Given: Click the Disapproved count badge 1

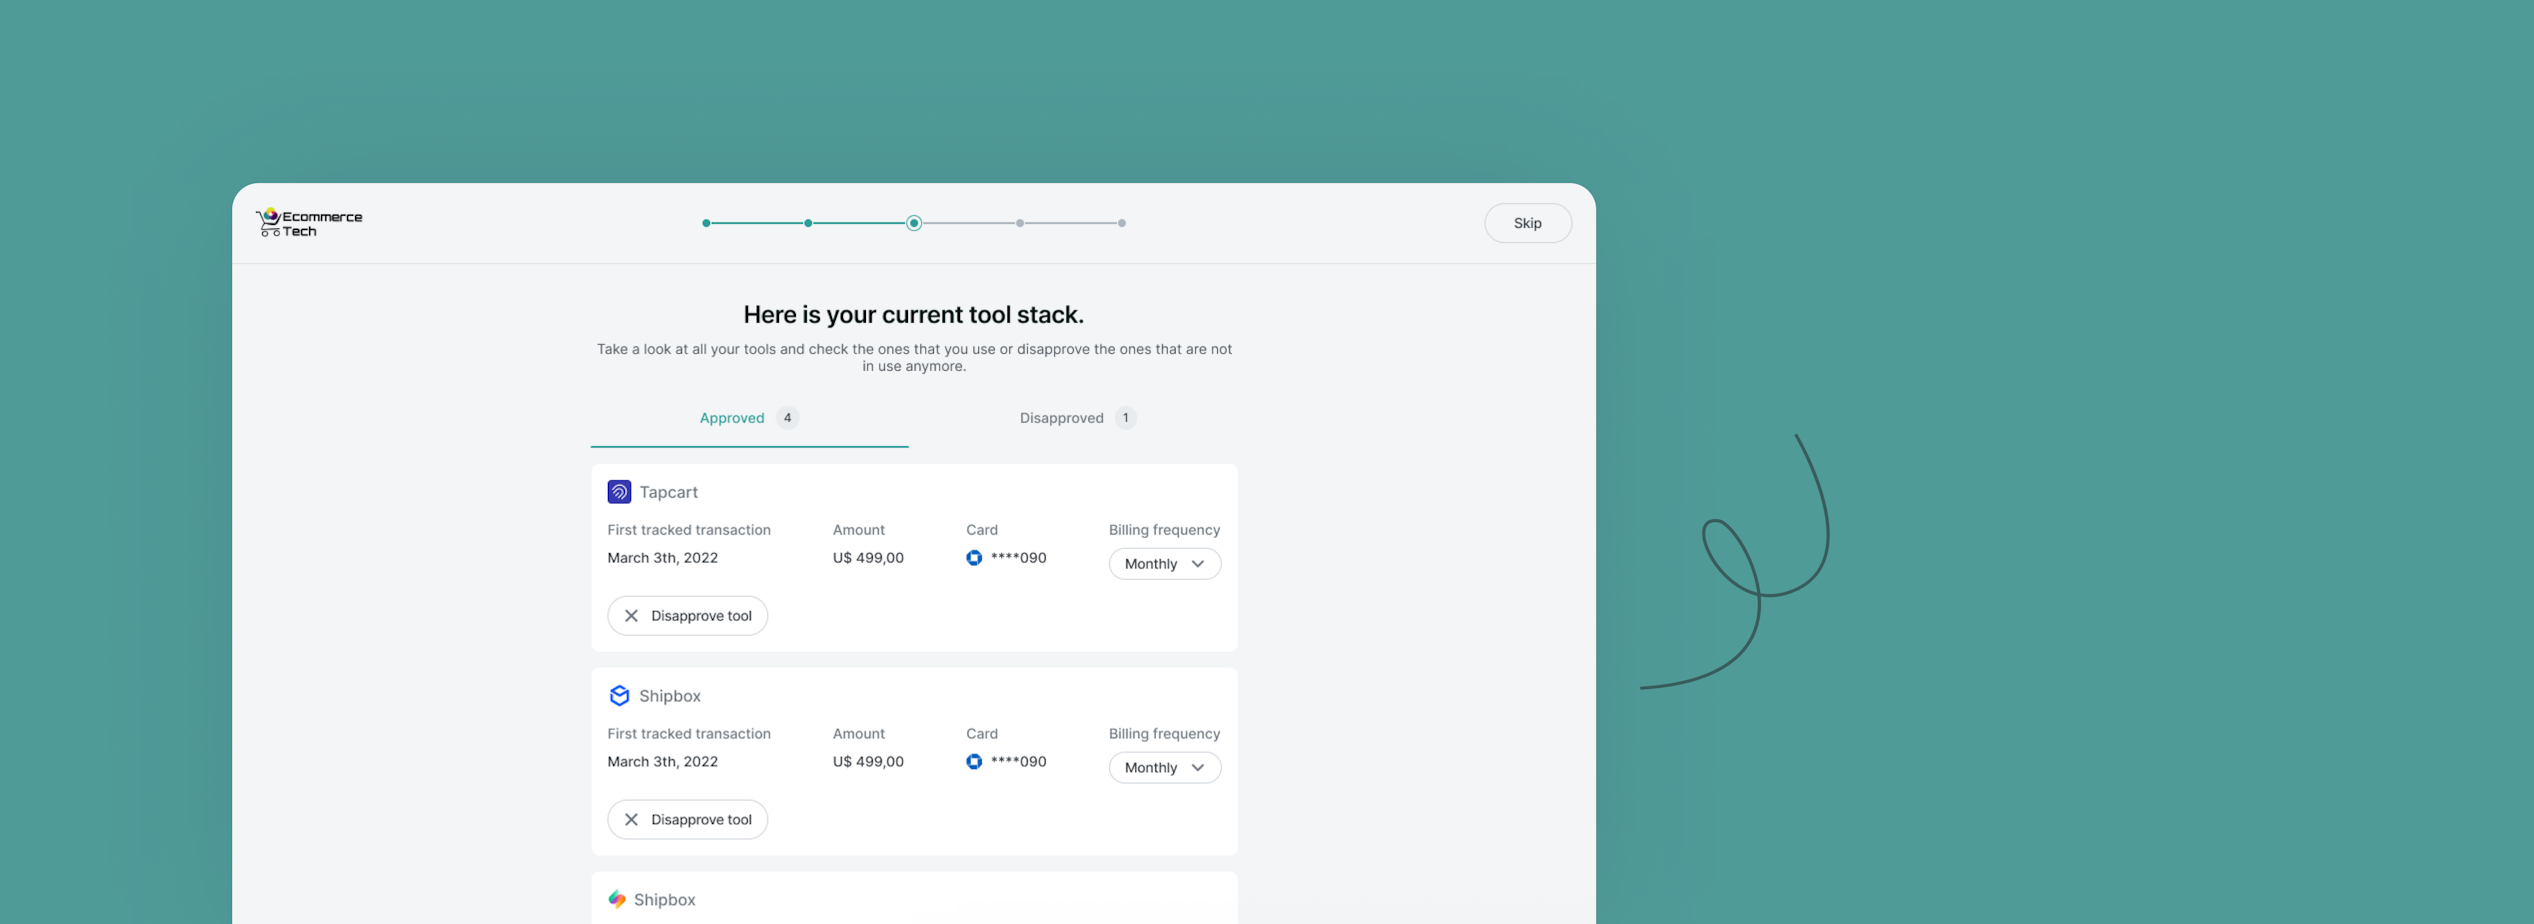Looking at the screenshot, I should [x=1125, y=418].
